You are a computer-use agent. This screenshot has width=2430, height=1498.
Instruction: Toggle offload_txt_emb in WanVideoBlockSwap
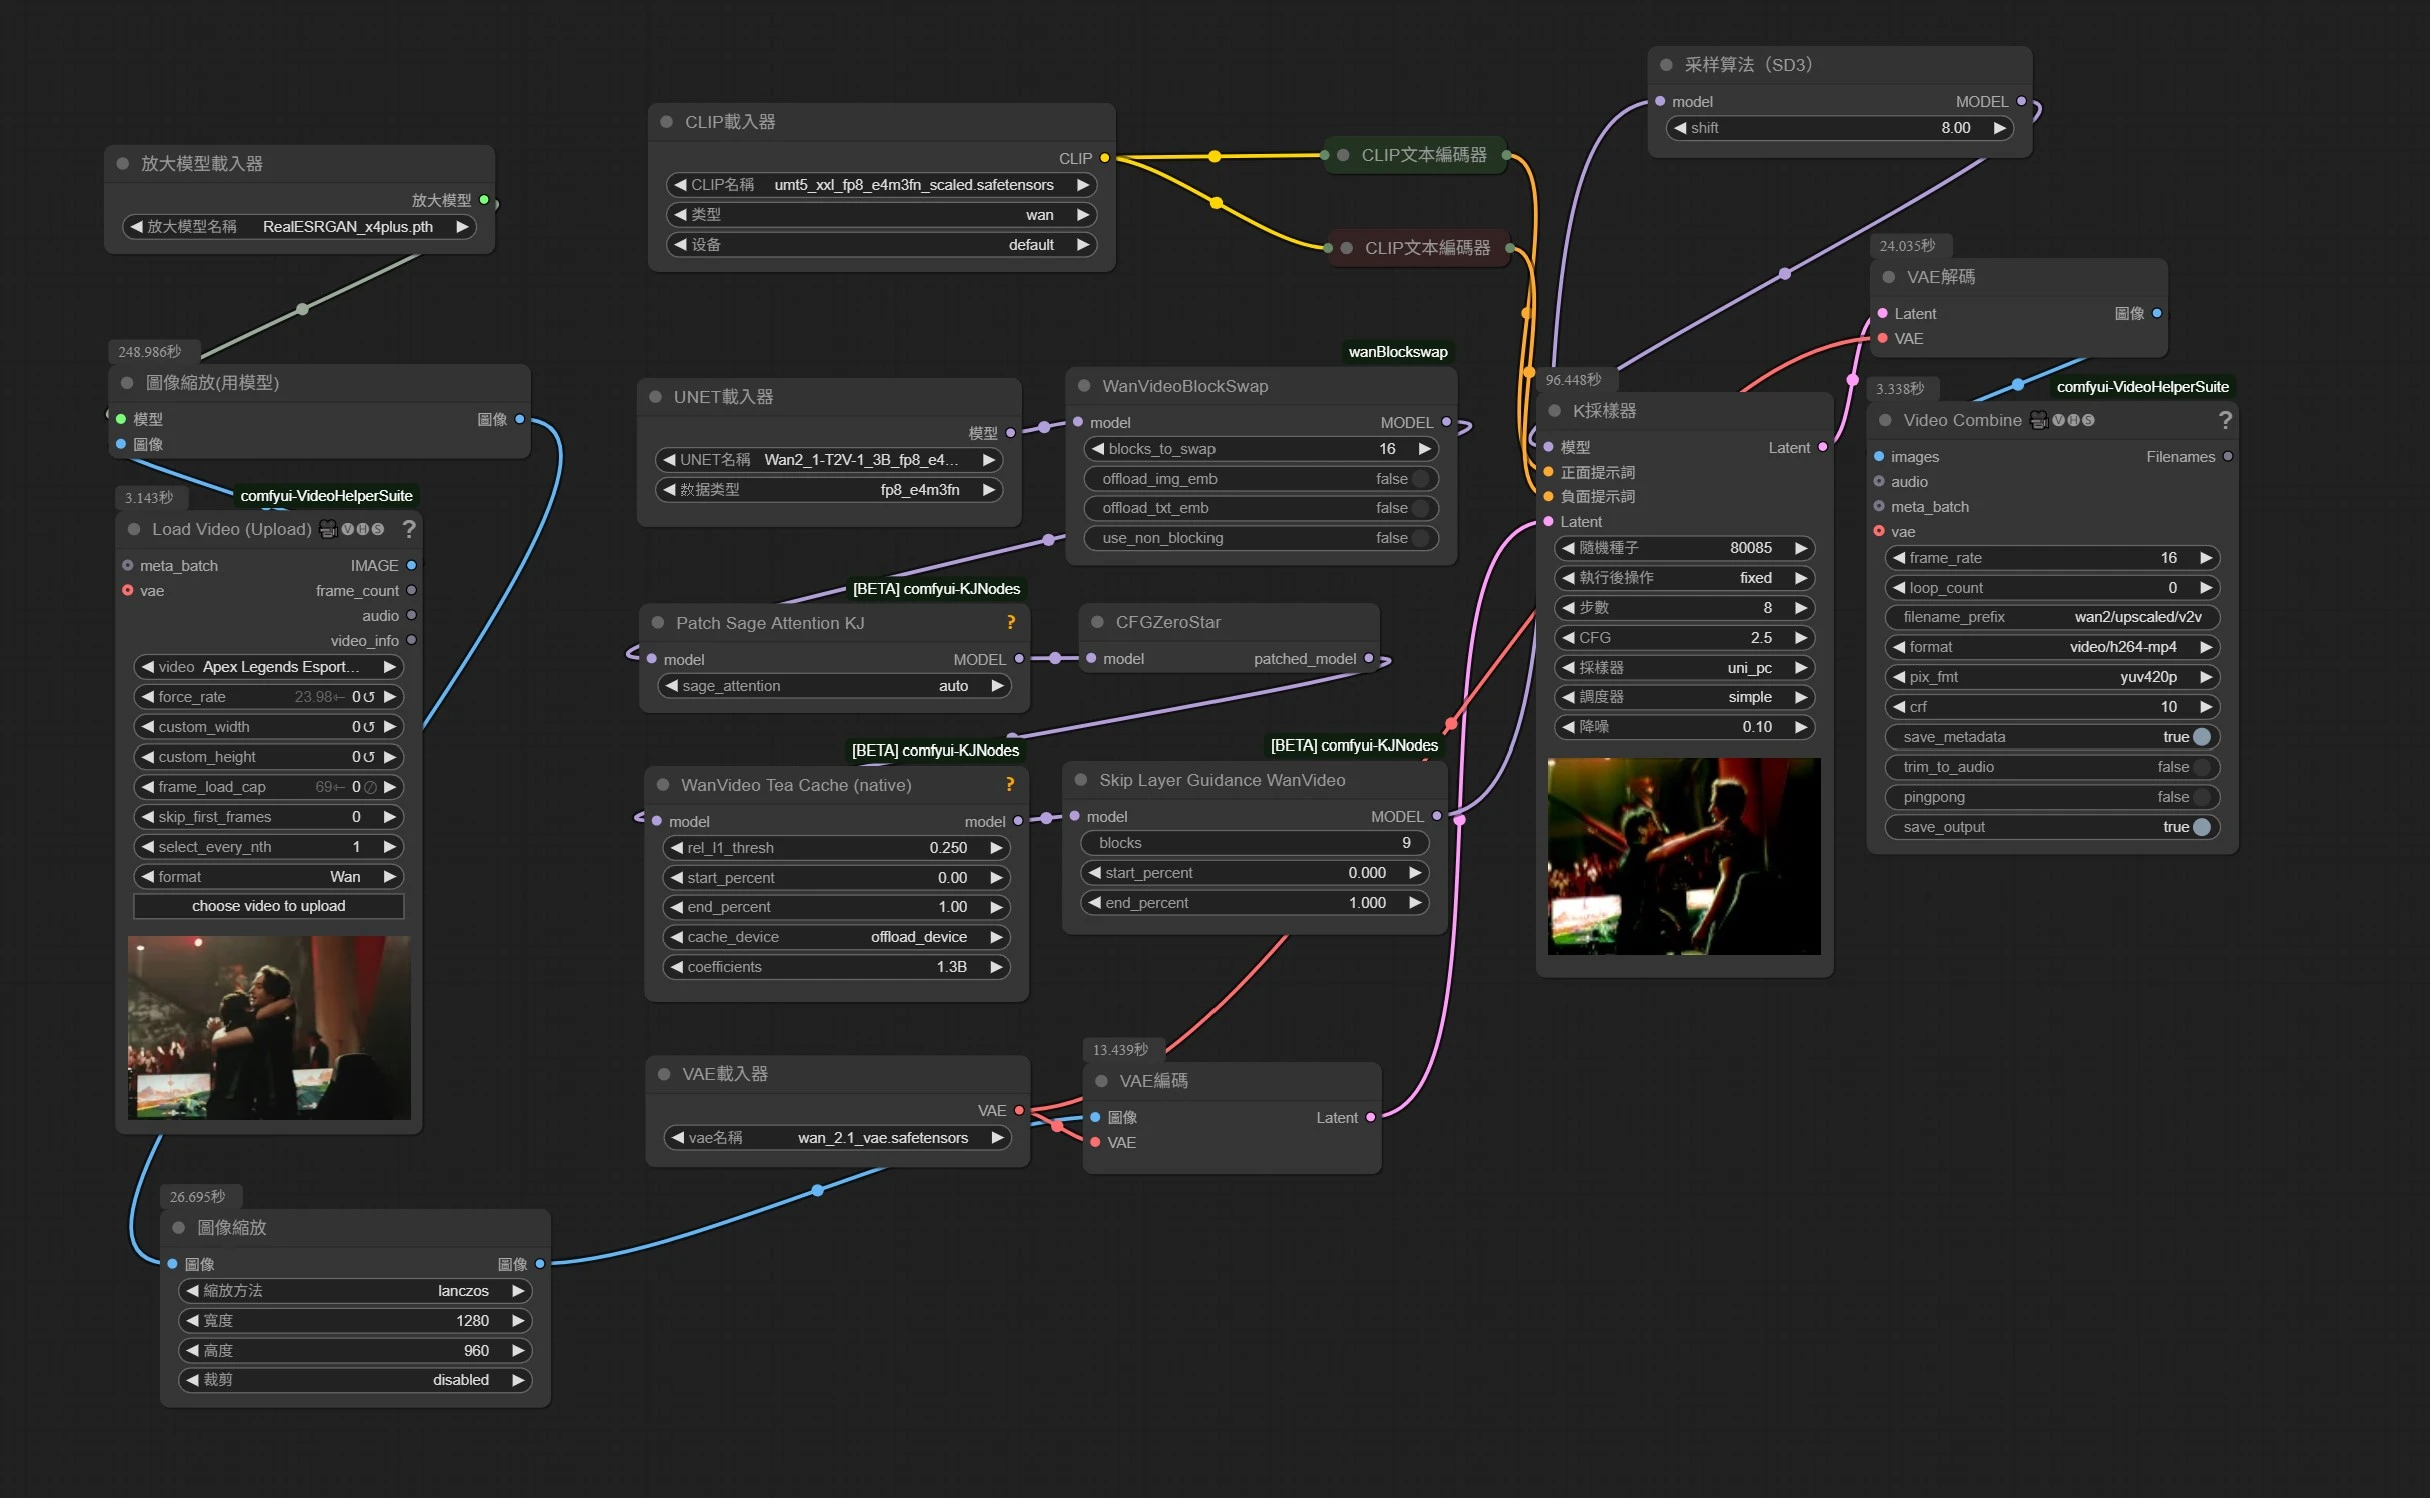[1261, 508]
